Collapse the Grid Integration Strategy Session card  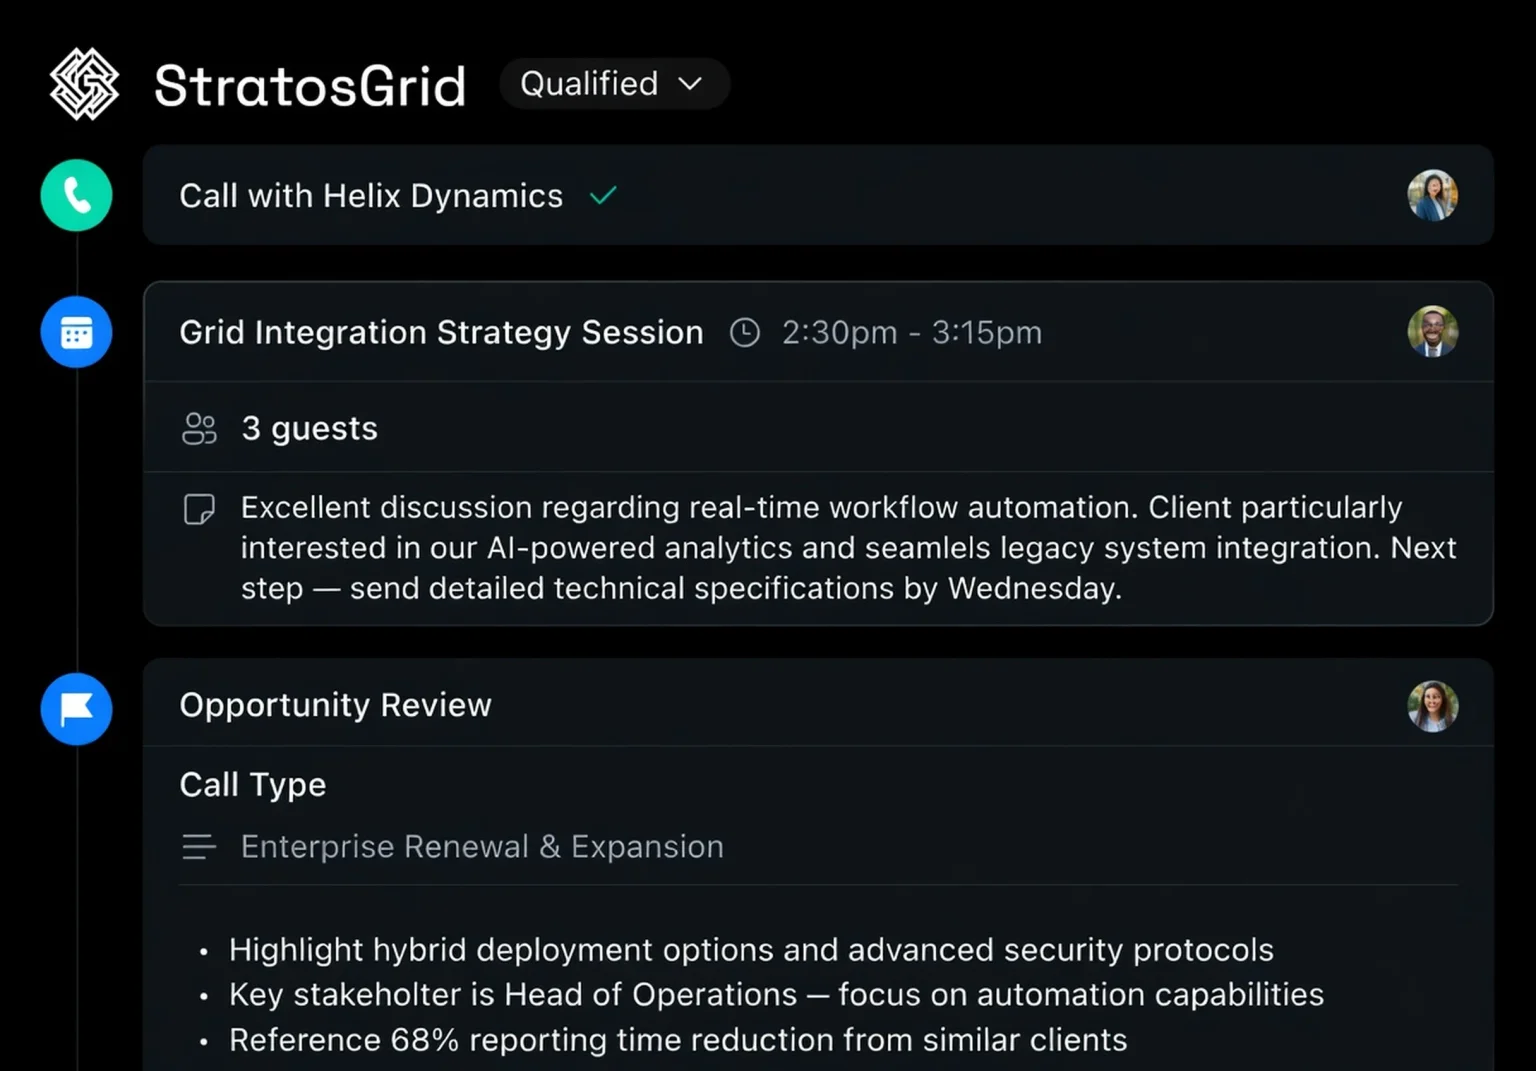coord(441,332)
